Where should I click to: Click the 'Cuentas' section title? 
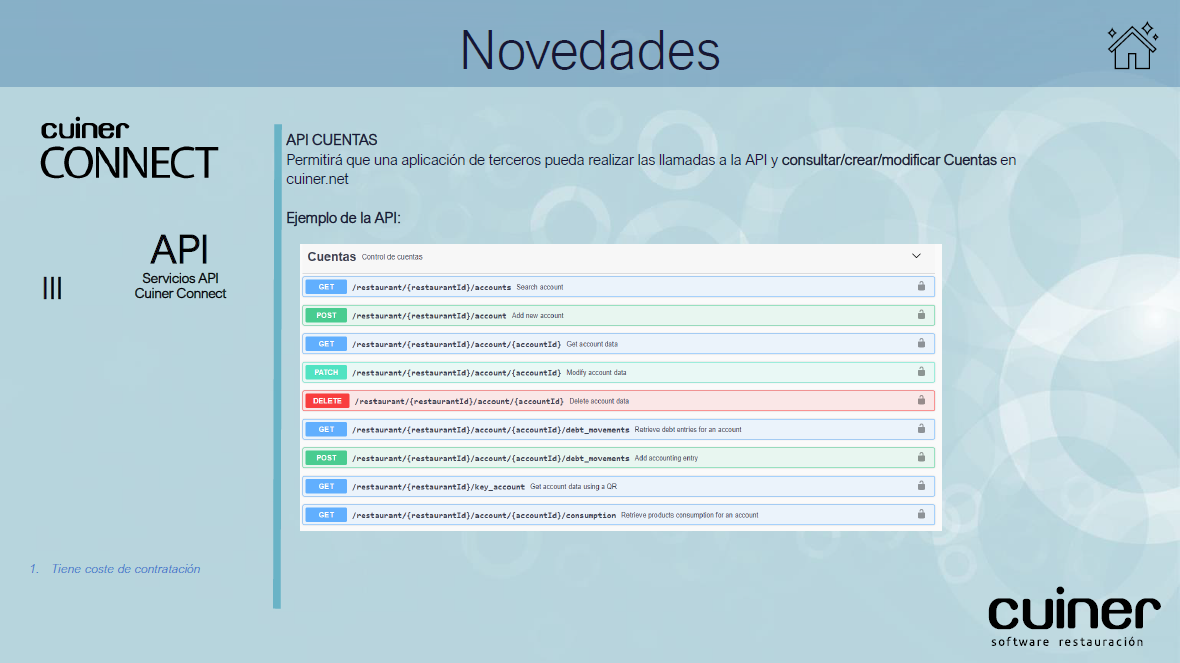331,257
